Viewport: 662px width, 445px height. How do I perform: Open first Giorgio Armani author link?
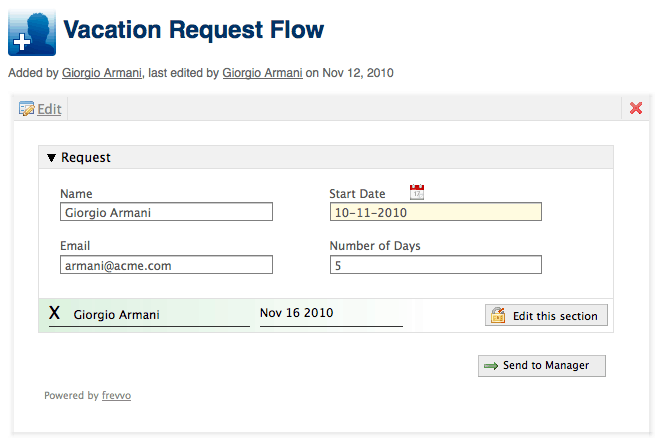(x=102, y=73)
